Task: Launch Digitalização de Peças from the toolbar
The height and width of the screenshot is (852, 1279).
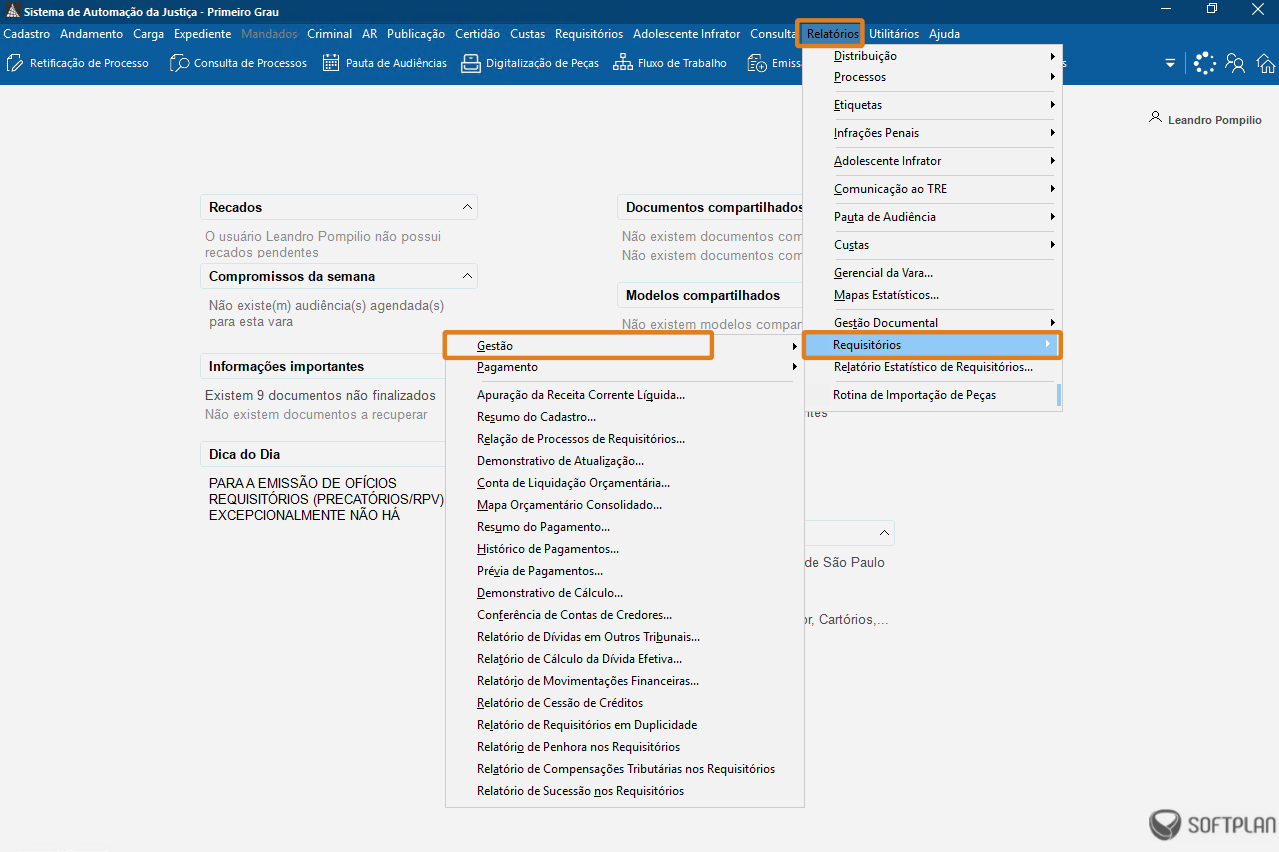Action: [x=530, y=63]
